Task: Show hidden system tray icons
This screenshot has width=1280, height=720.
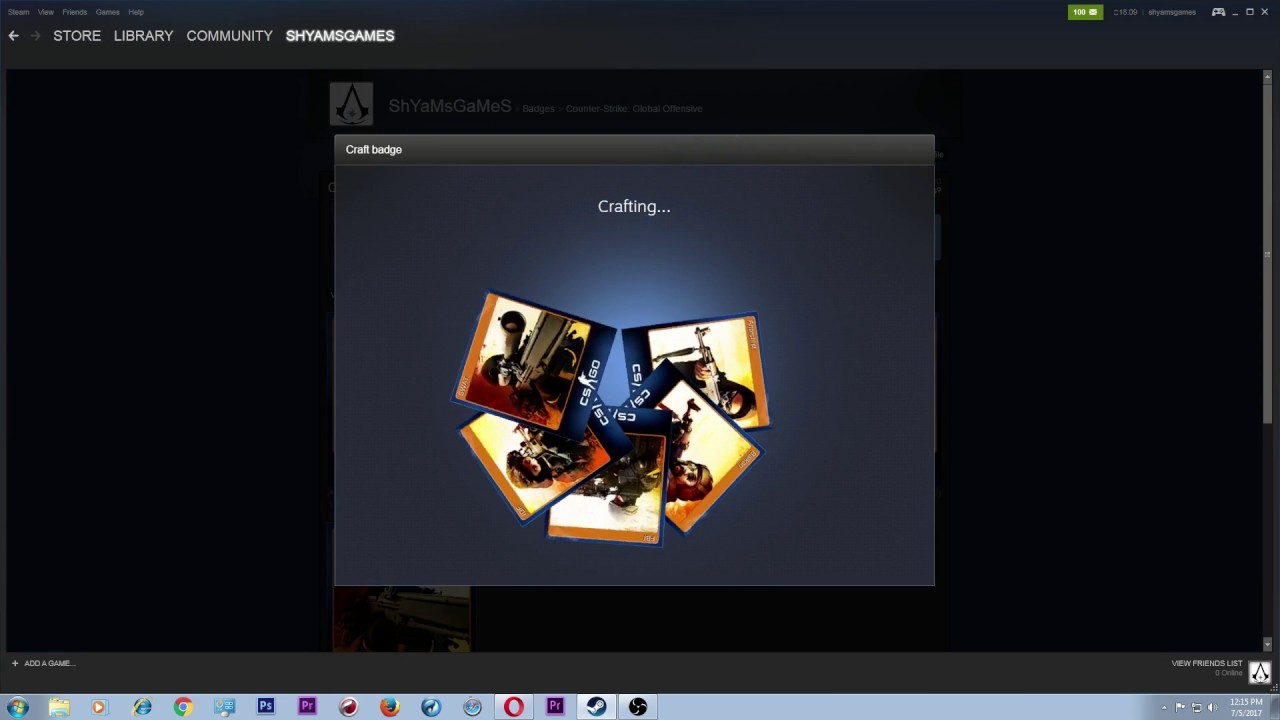Action: coord(1163,708)
